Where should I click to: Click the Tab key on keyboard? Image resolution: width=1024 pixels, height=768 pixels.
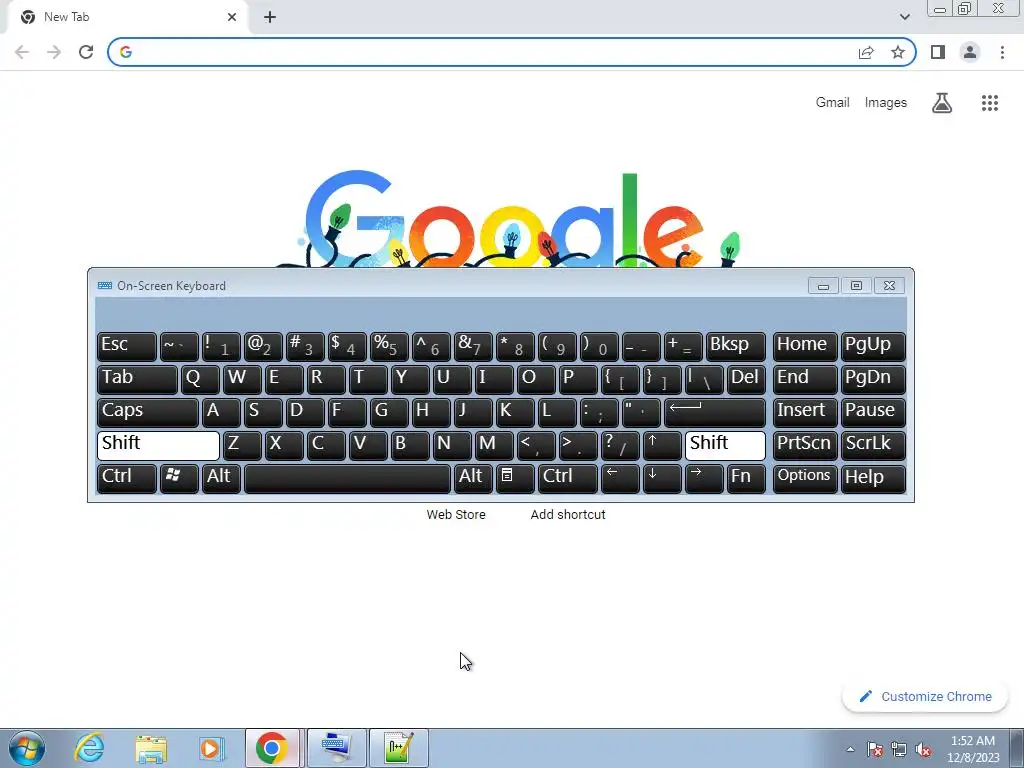(x=137, y=380)
